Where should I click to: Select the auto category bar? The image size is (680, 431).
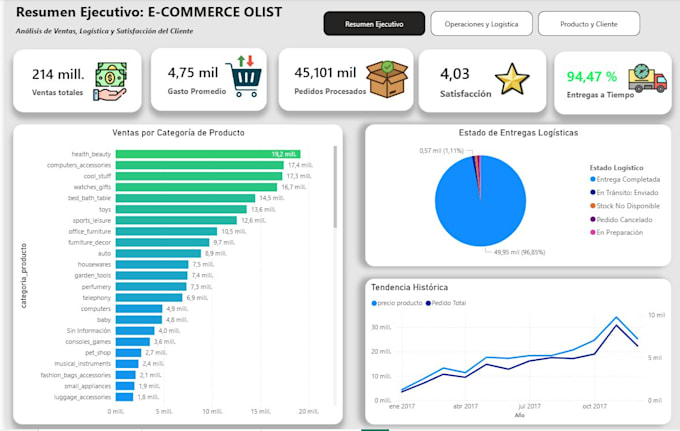coord(158,253)
